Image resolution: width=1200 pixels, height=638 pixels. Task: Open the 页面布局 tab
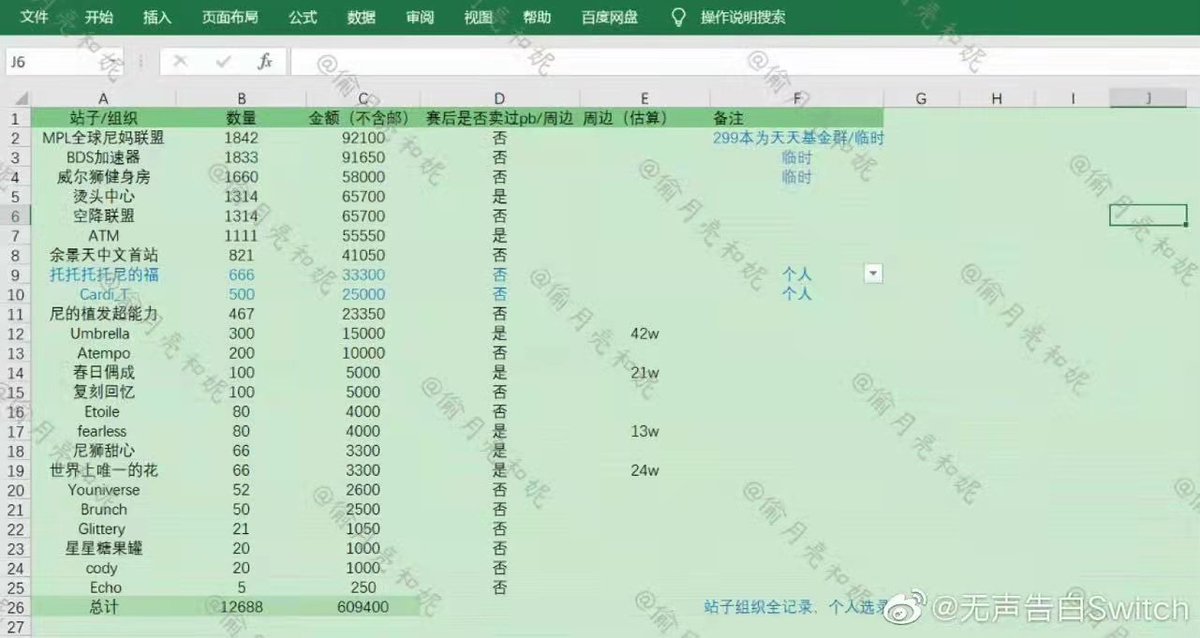[230, 17]
